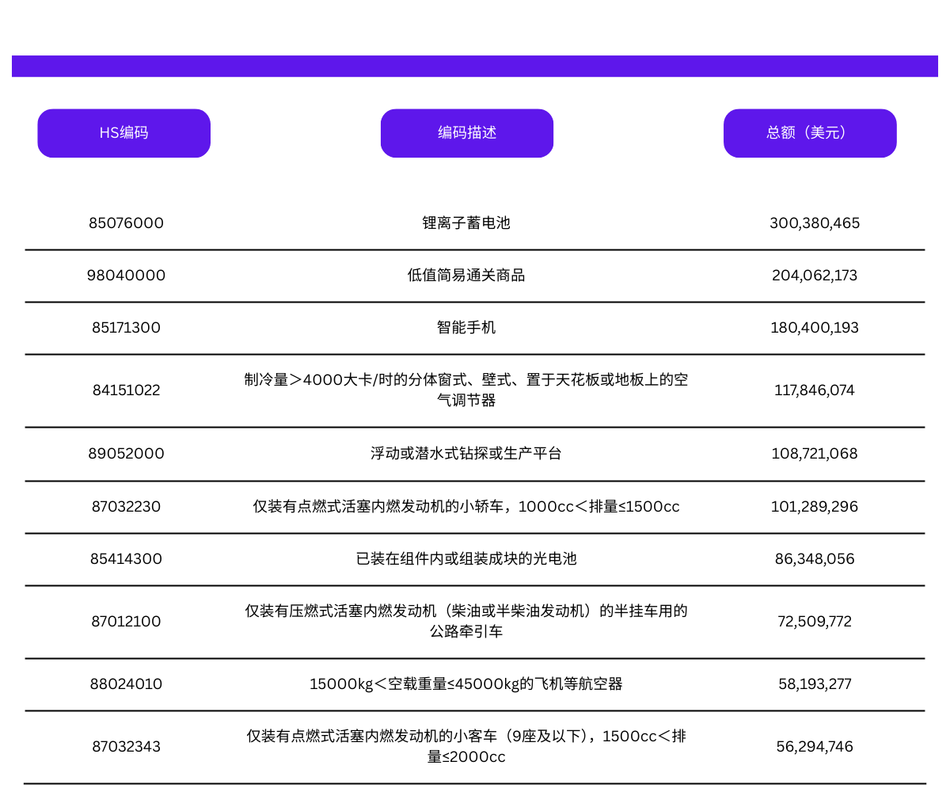Select HS code 87012100
The width and height of the screenshot is (950, 792).
click(126, 622)
